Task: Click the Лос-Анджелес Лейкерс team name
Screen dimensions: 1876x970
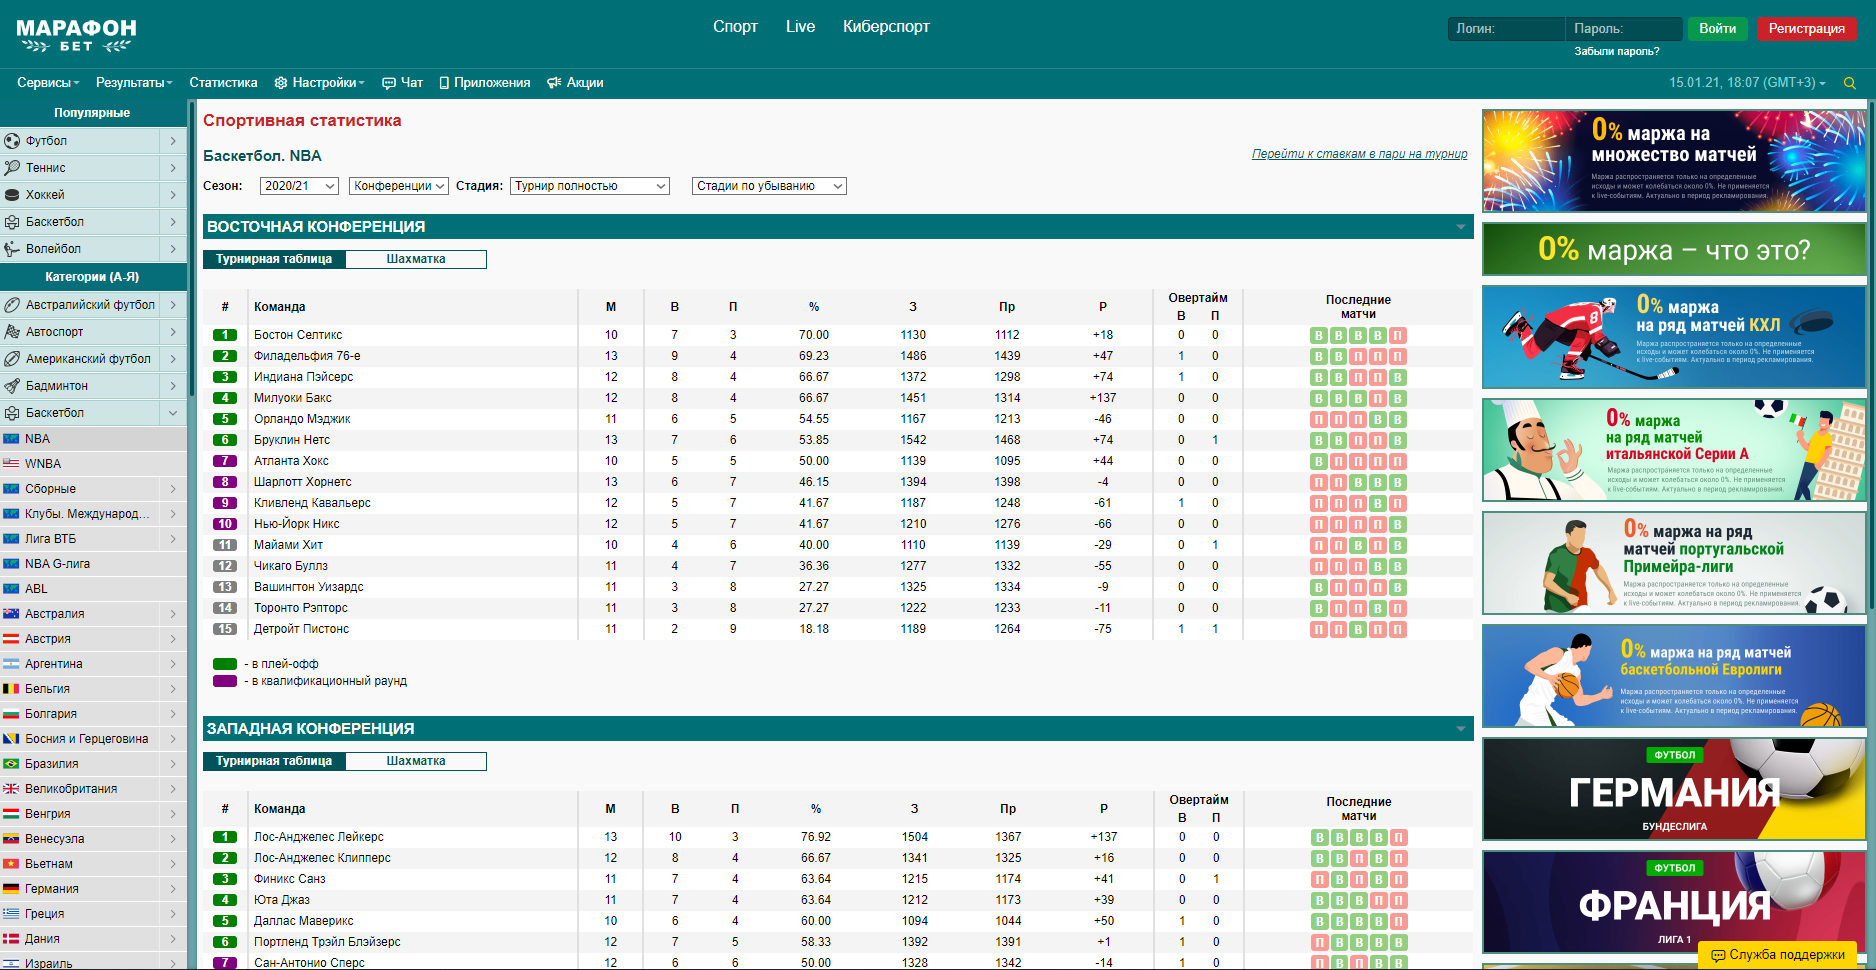Action: point(318,837)
